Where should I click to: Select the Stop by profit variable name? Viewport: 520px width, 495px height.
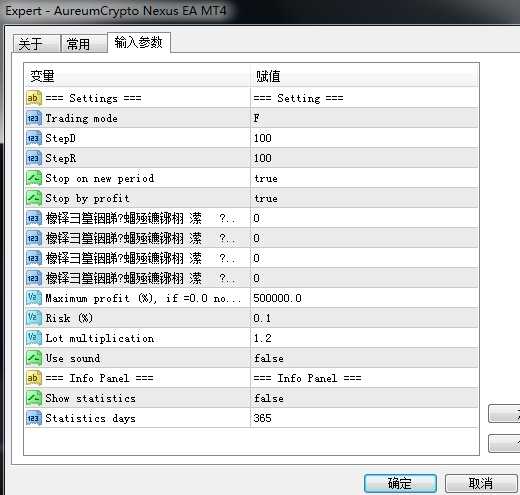(87, 199)
